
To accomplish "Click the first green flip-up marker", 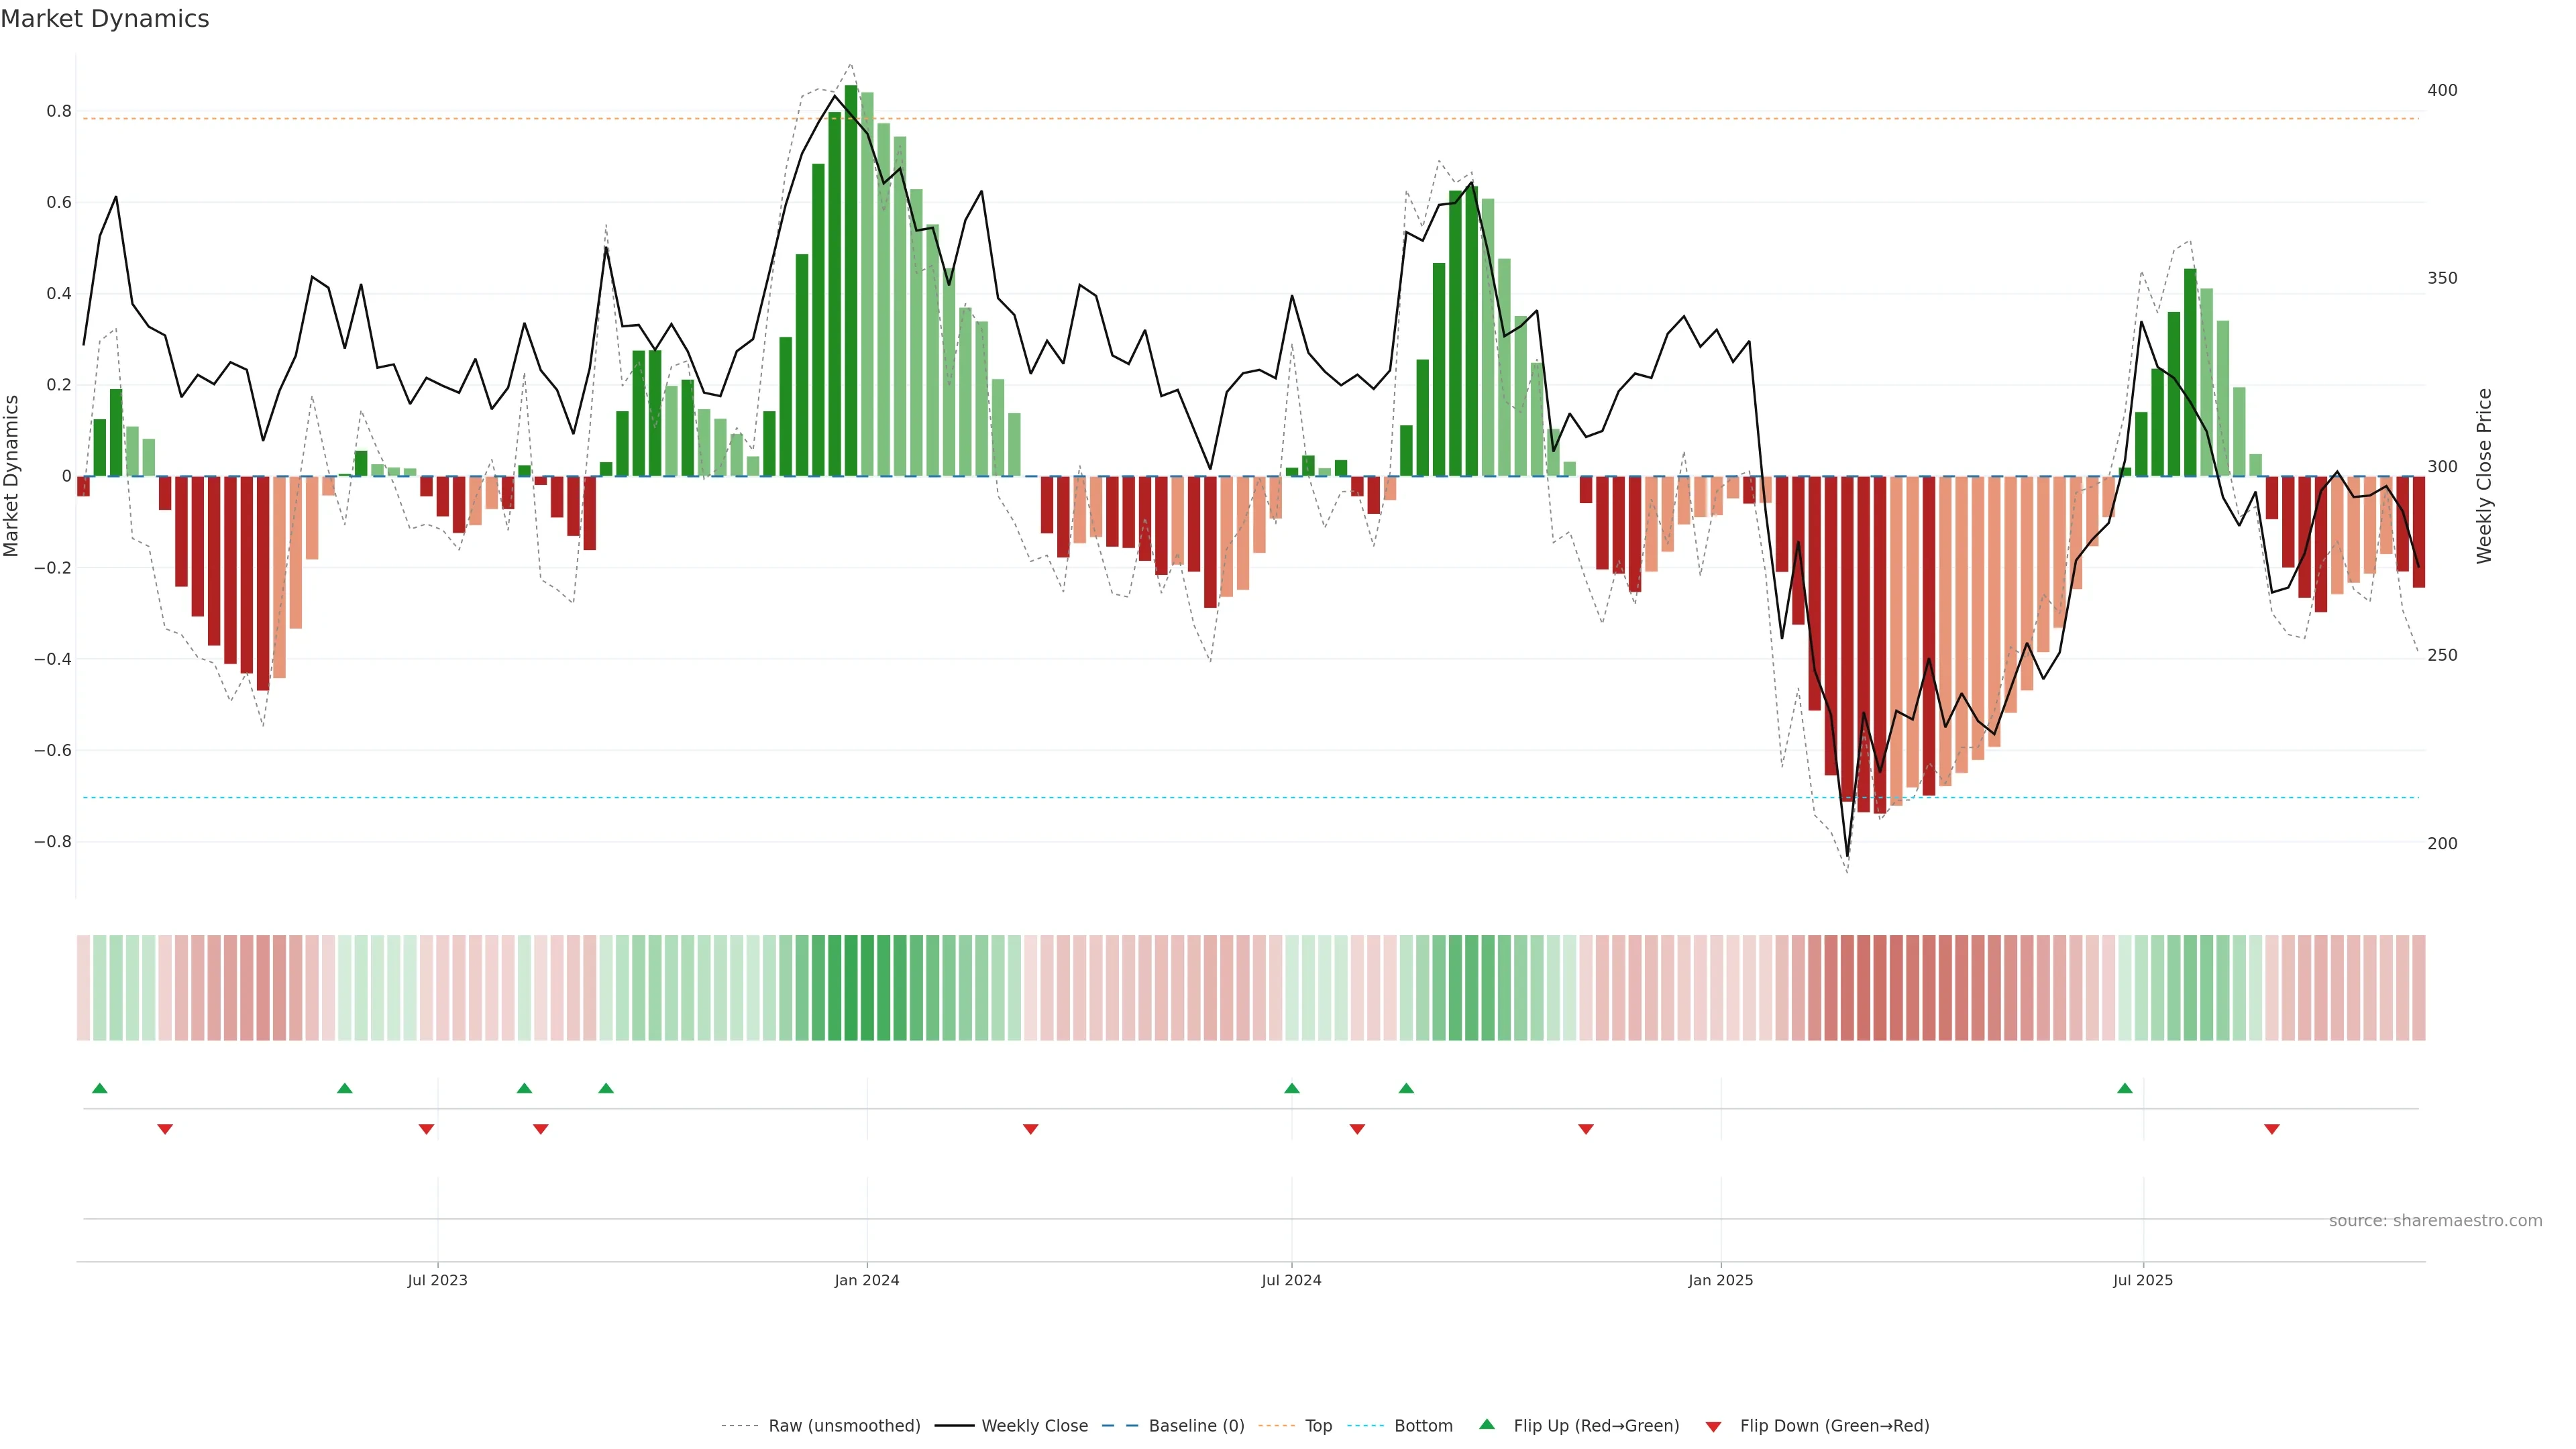I will coord(99,1088).
